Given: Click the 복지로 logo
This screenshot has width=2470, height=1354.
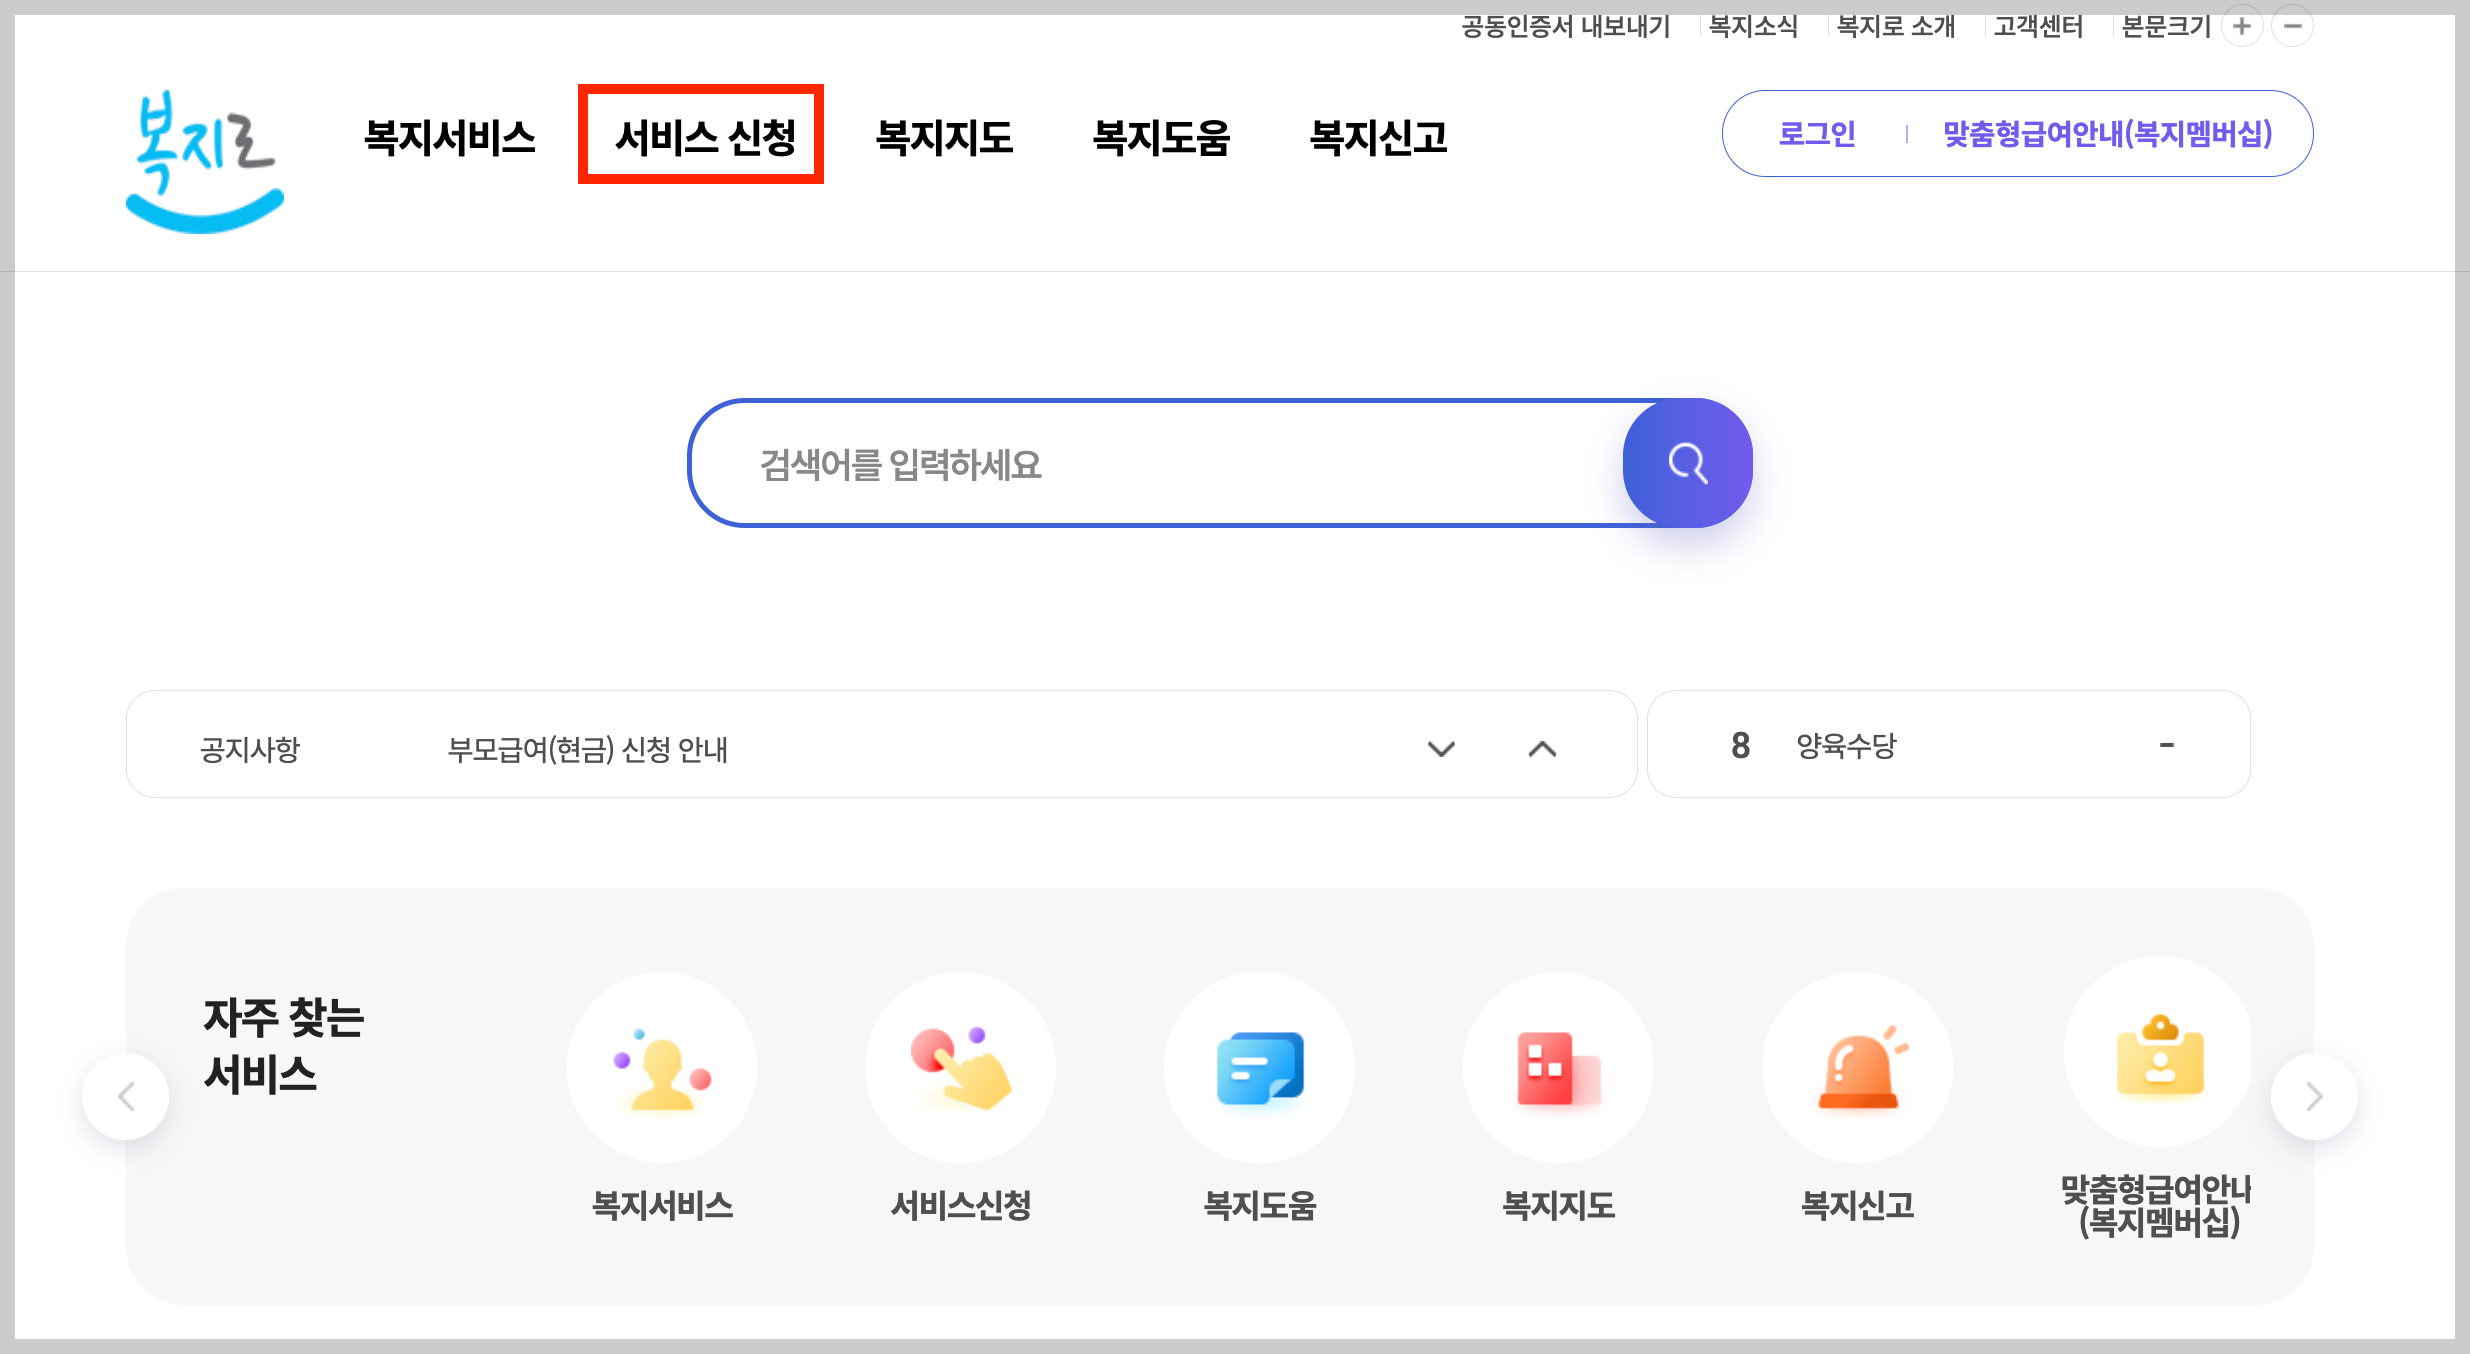Looking at the screenshot, I should [204, 160].
